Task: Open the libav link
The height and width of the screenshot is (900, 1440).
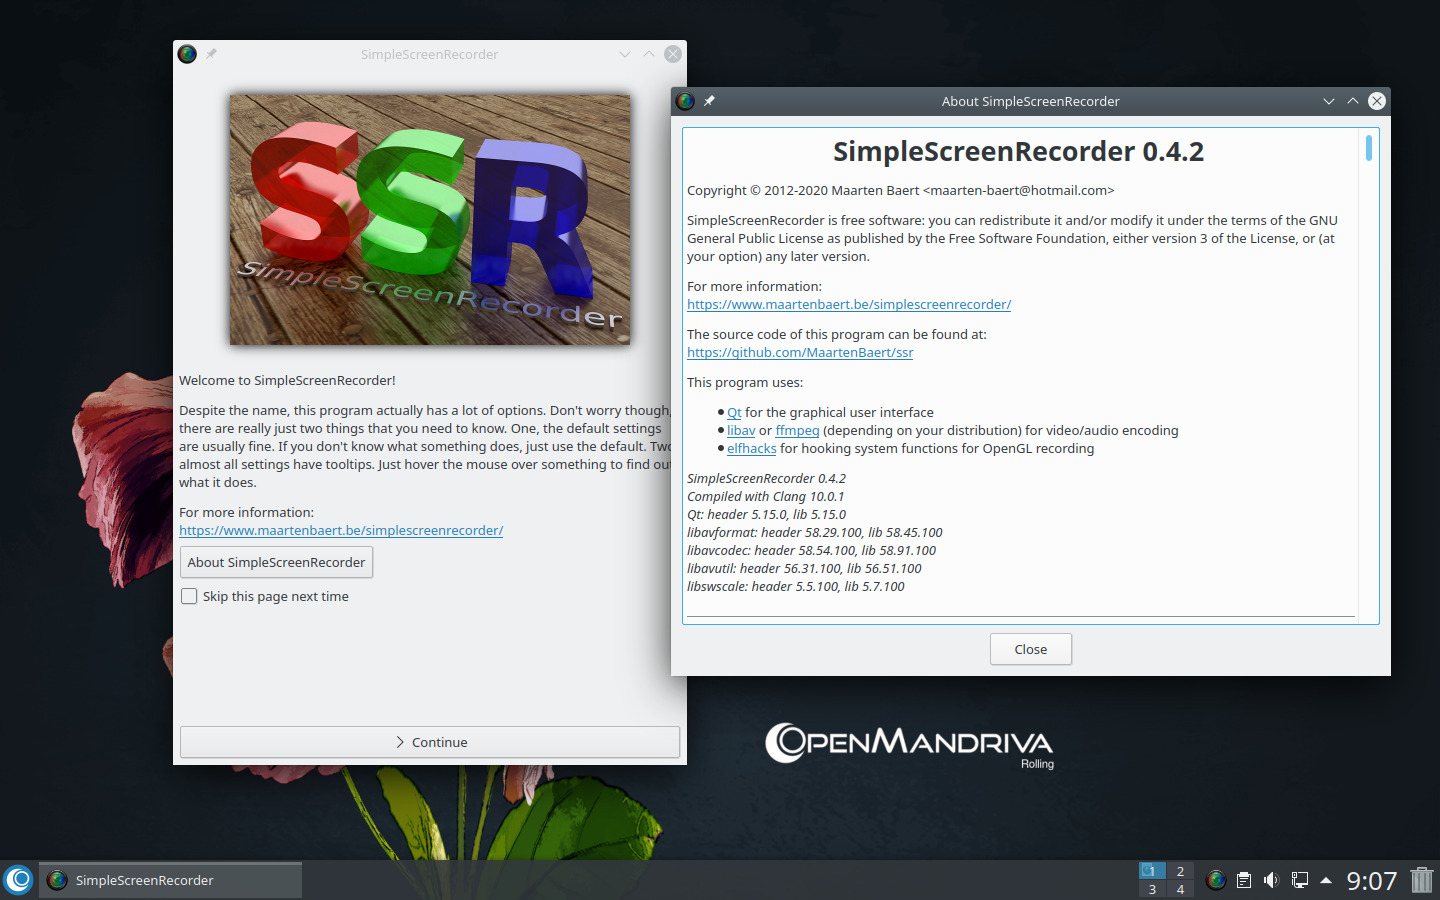Action: [x=741, y=430]
